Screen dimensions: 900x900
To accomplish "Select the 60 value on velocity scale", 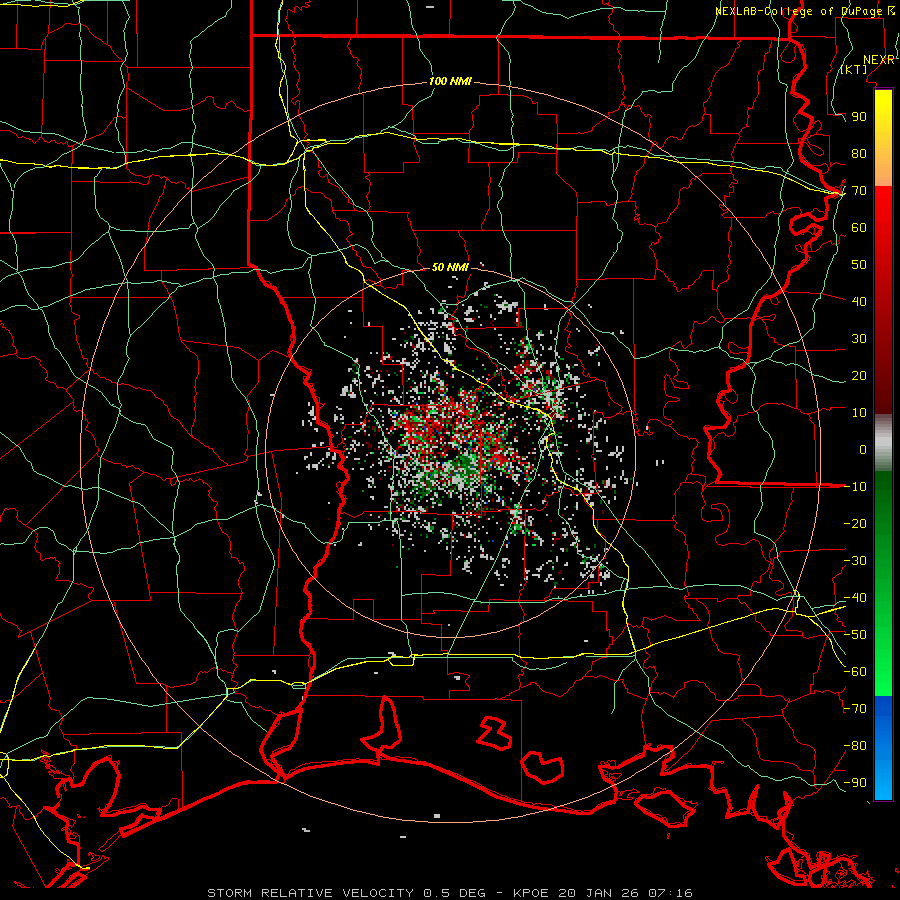I will pyautogui.click(x=859, y=227).
